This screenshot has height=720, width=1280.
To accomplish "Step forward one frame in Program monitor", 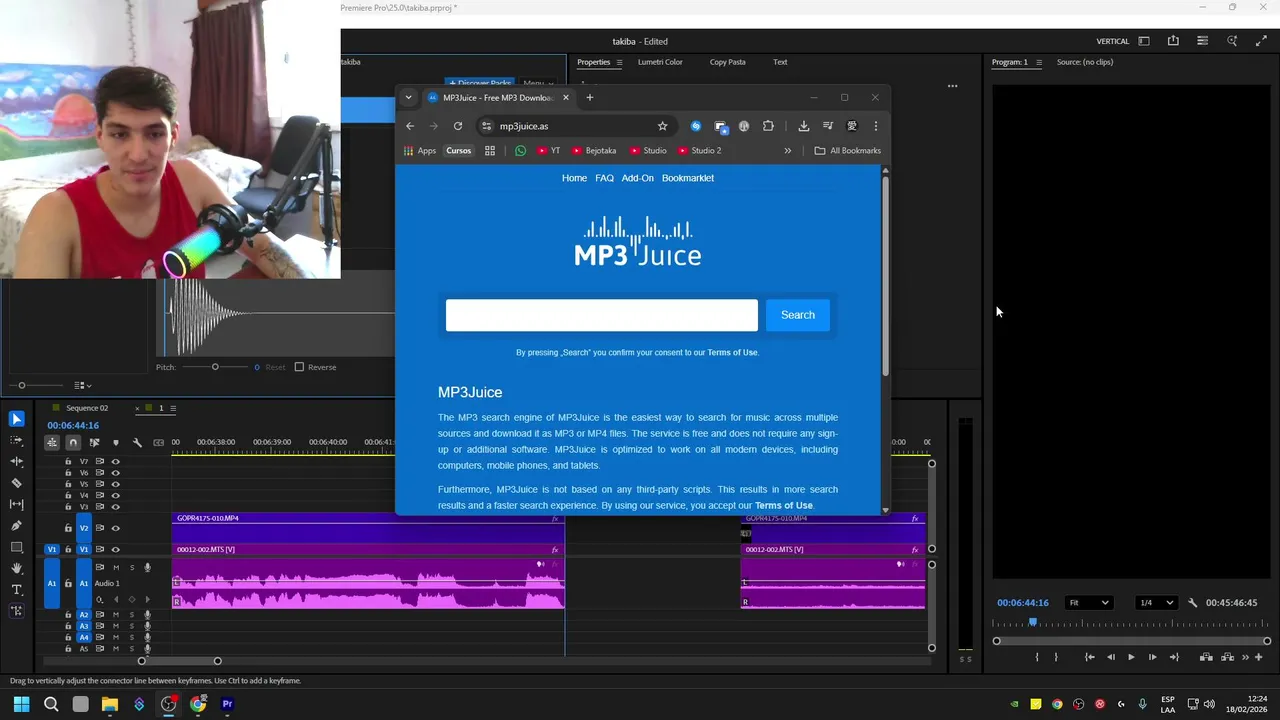I will (1152, 657).
